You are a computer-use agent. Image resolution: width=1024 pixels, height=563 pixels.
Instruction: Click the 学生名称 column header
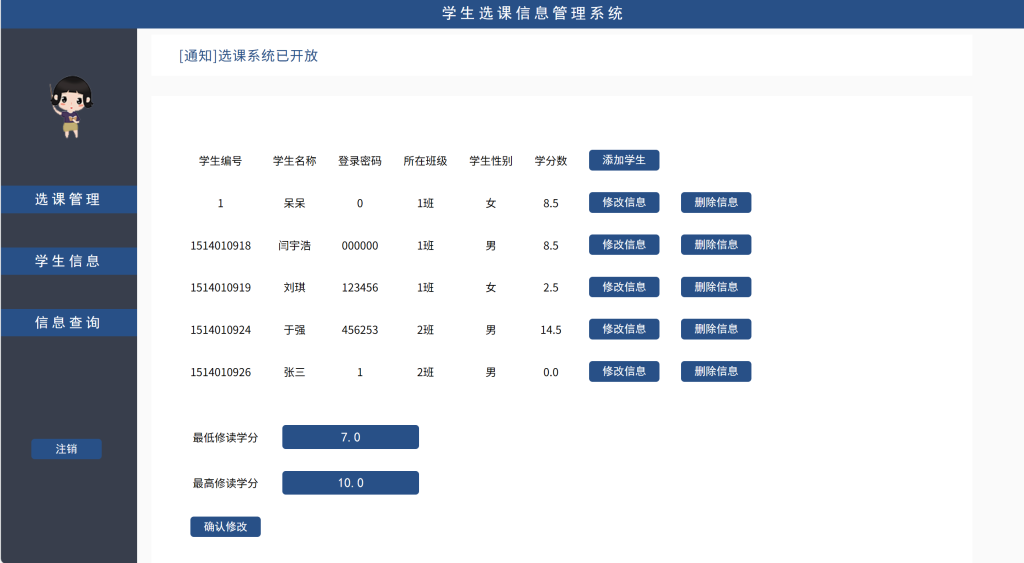pos(295,161)
